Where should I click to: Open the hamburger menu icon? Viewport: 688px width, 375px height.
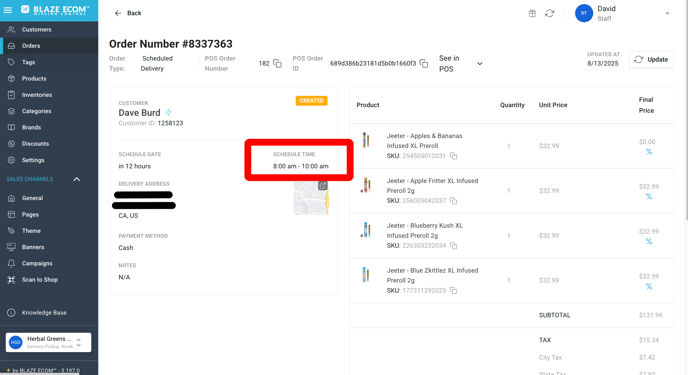[x=7, y=10]
